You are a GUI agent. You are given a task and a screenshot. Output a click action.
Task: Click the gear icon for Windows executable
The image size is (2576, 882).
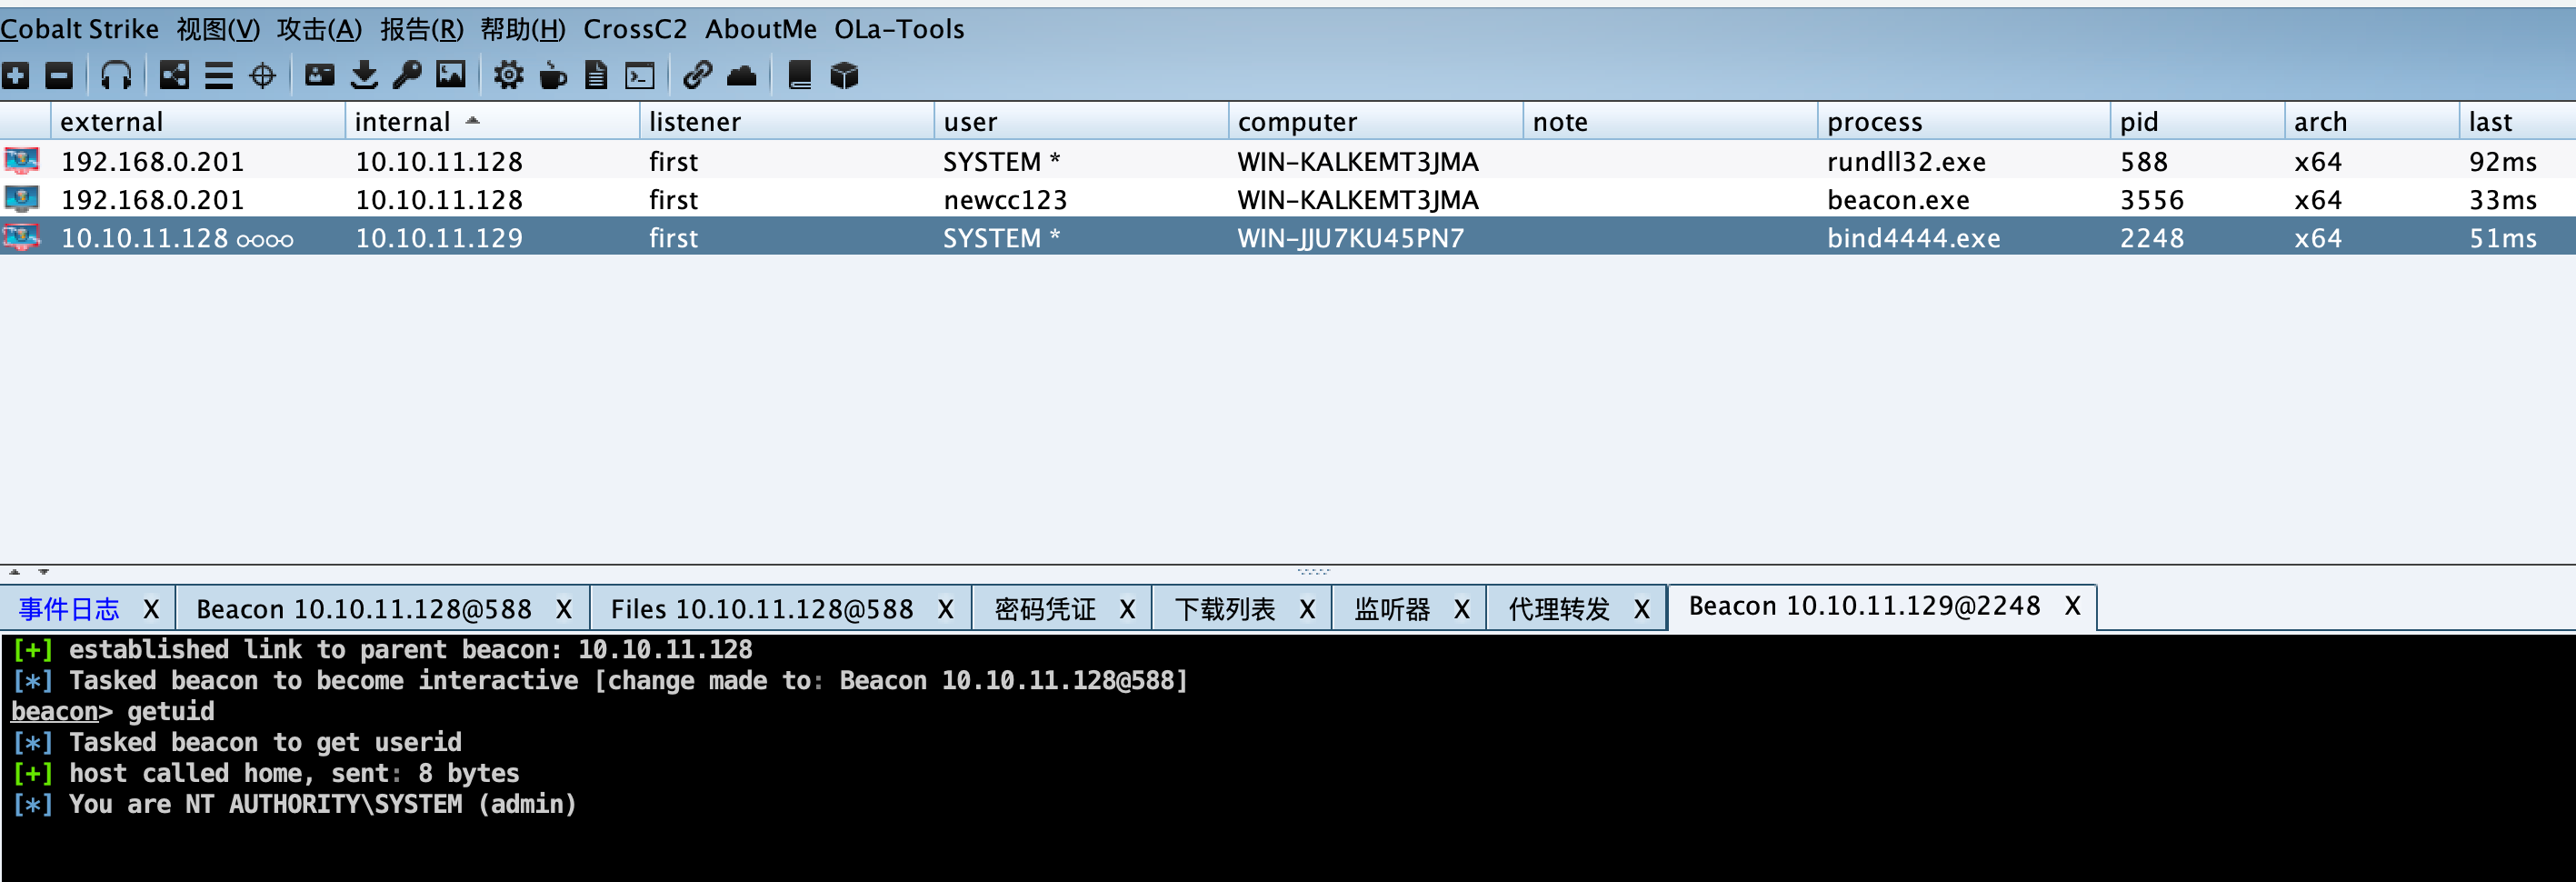[x=508, y=75]
